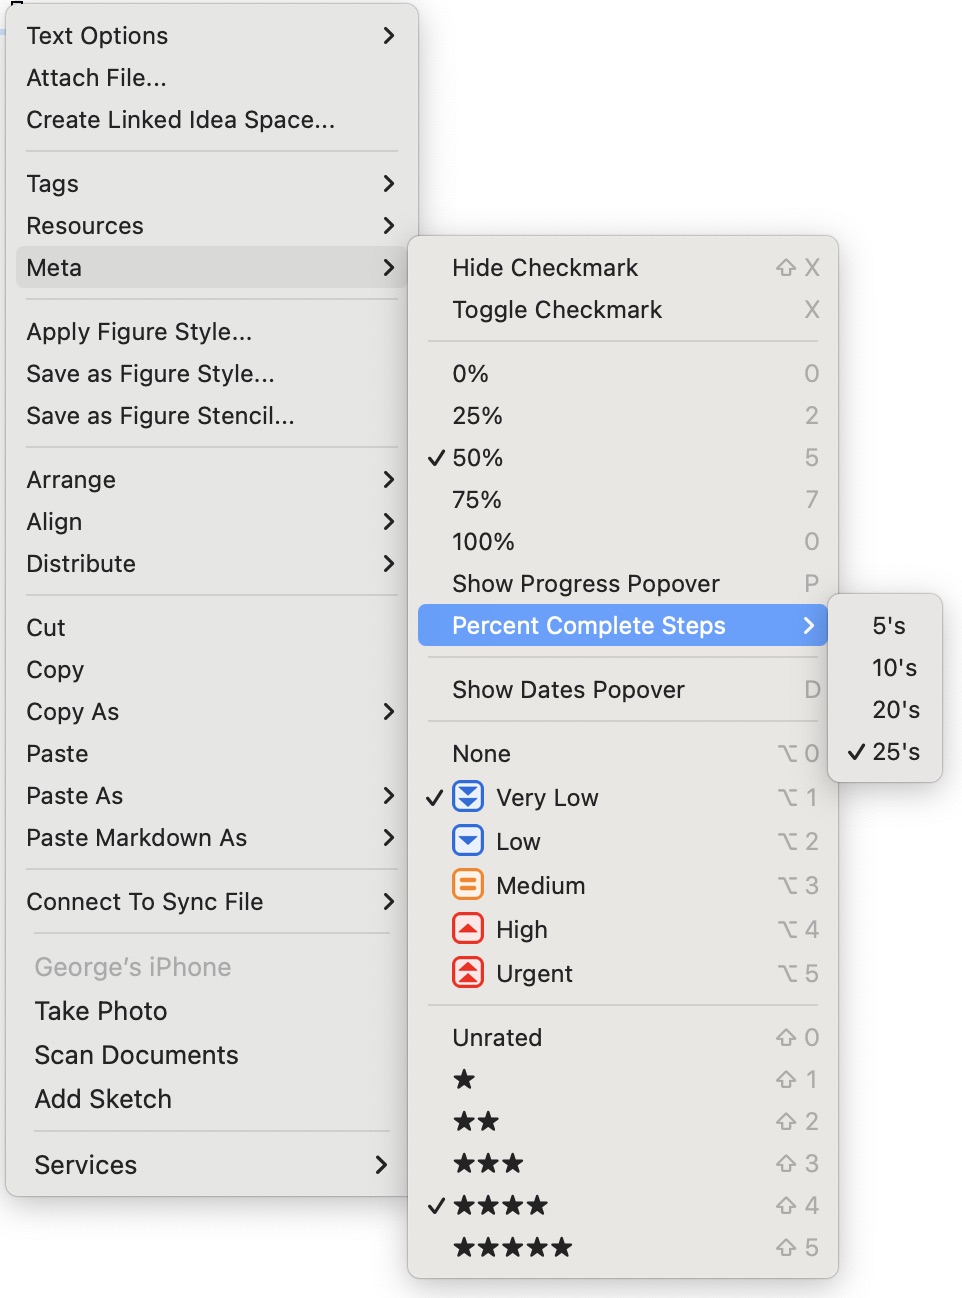Screen dimensions: 962x1298
Task: Expand the Connect To Sync File submenu
Action: [x=389, y=902]
